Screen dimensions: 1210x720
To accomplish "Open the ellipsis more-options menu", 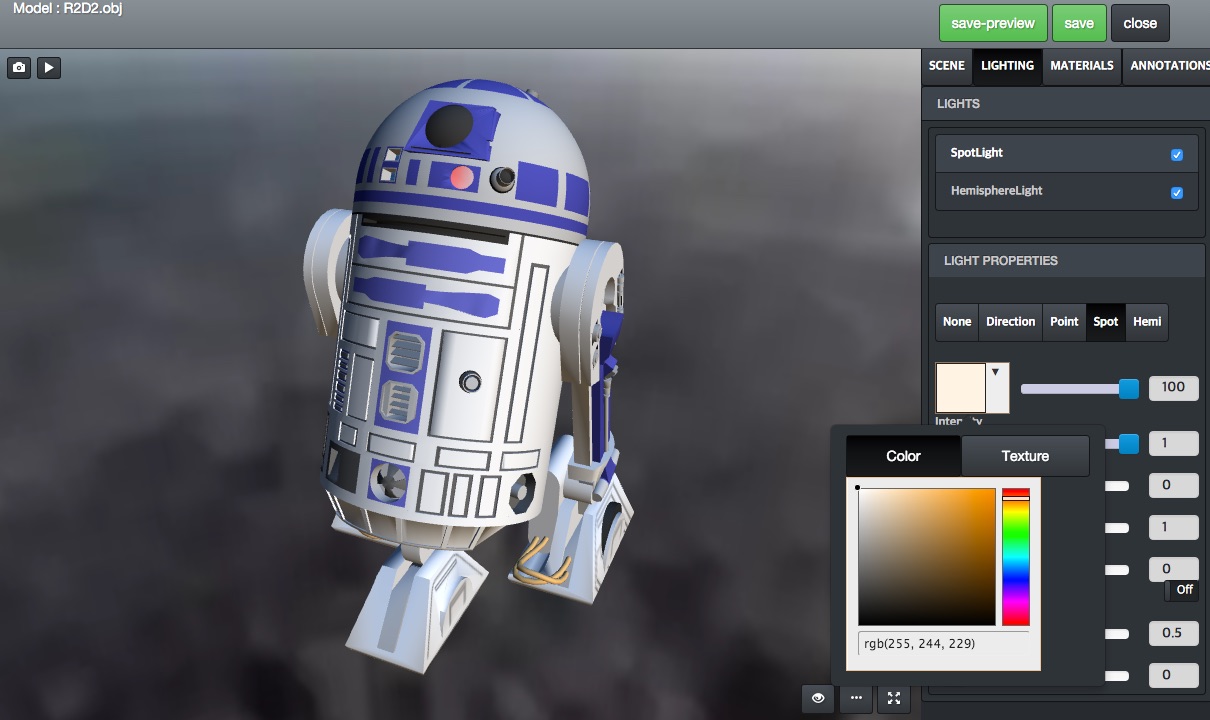I will (856, 698).
